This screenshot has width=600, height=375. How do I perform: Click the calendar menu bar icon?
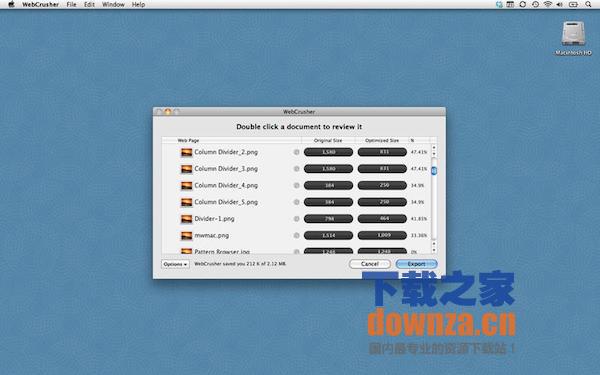[510, 4]
